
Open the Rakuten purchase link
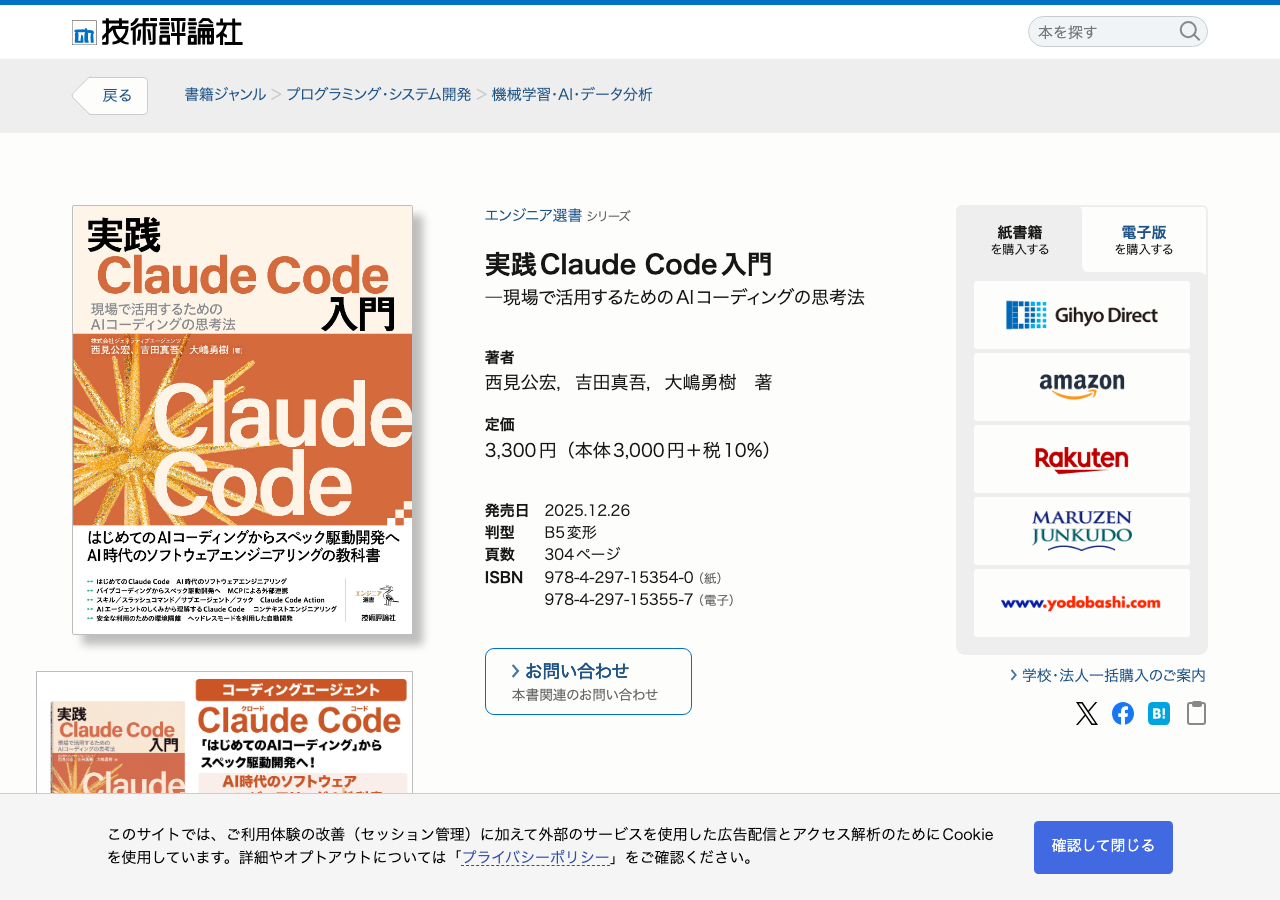click(1082, 459)
